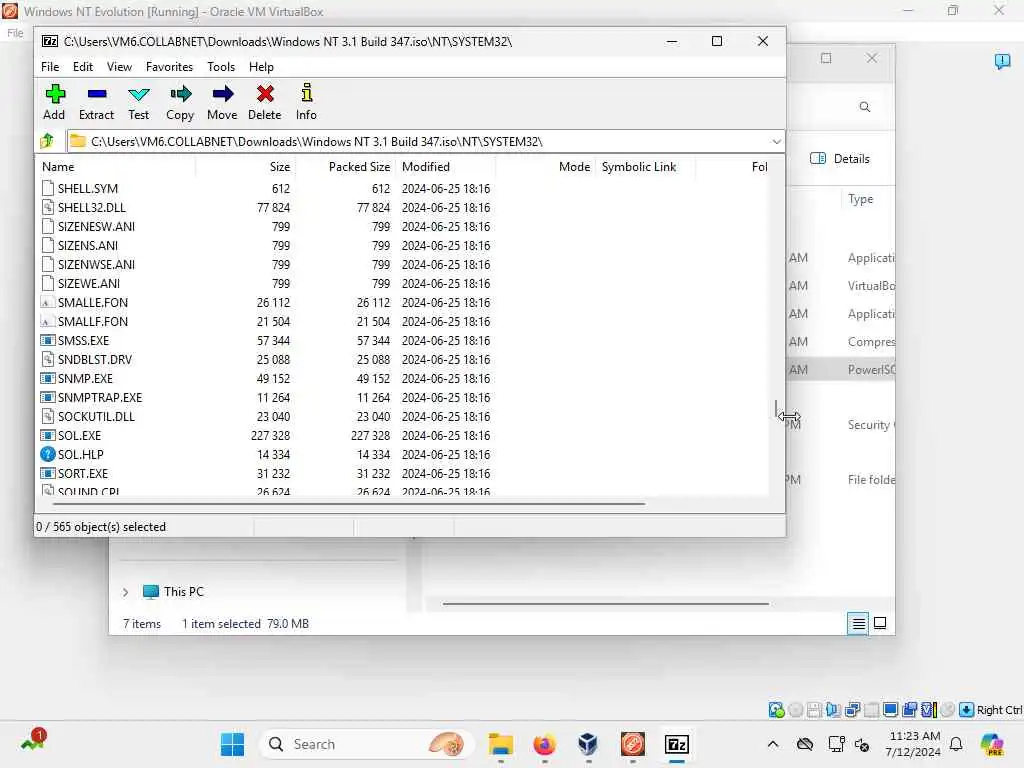Select SIZENESW.ANI cursor file
Screen dimensions: 1024x768
96,227
